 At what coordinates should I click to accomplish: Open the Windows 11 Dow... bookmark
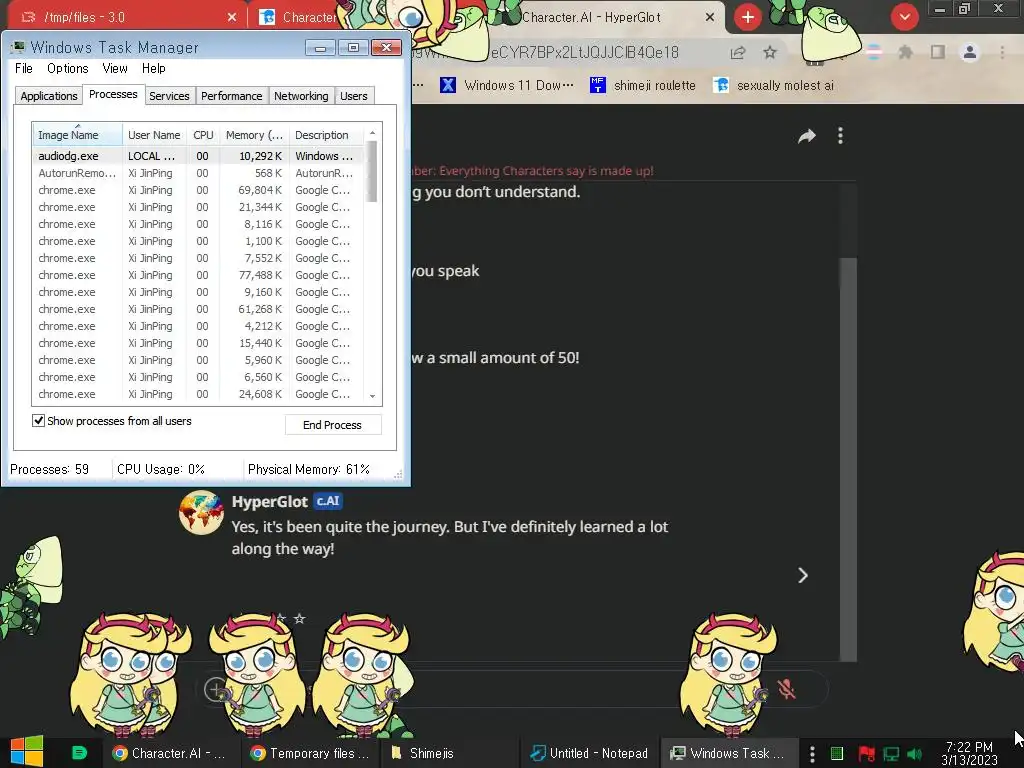507,86
